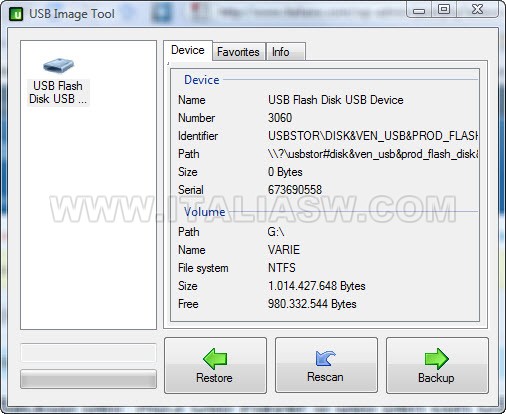This screenshot has height=414, width=506.
Task: Click the volume name value 'VARIE'
Action: pyautogui.click(x=284, y=250)
